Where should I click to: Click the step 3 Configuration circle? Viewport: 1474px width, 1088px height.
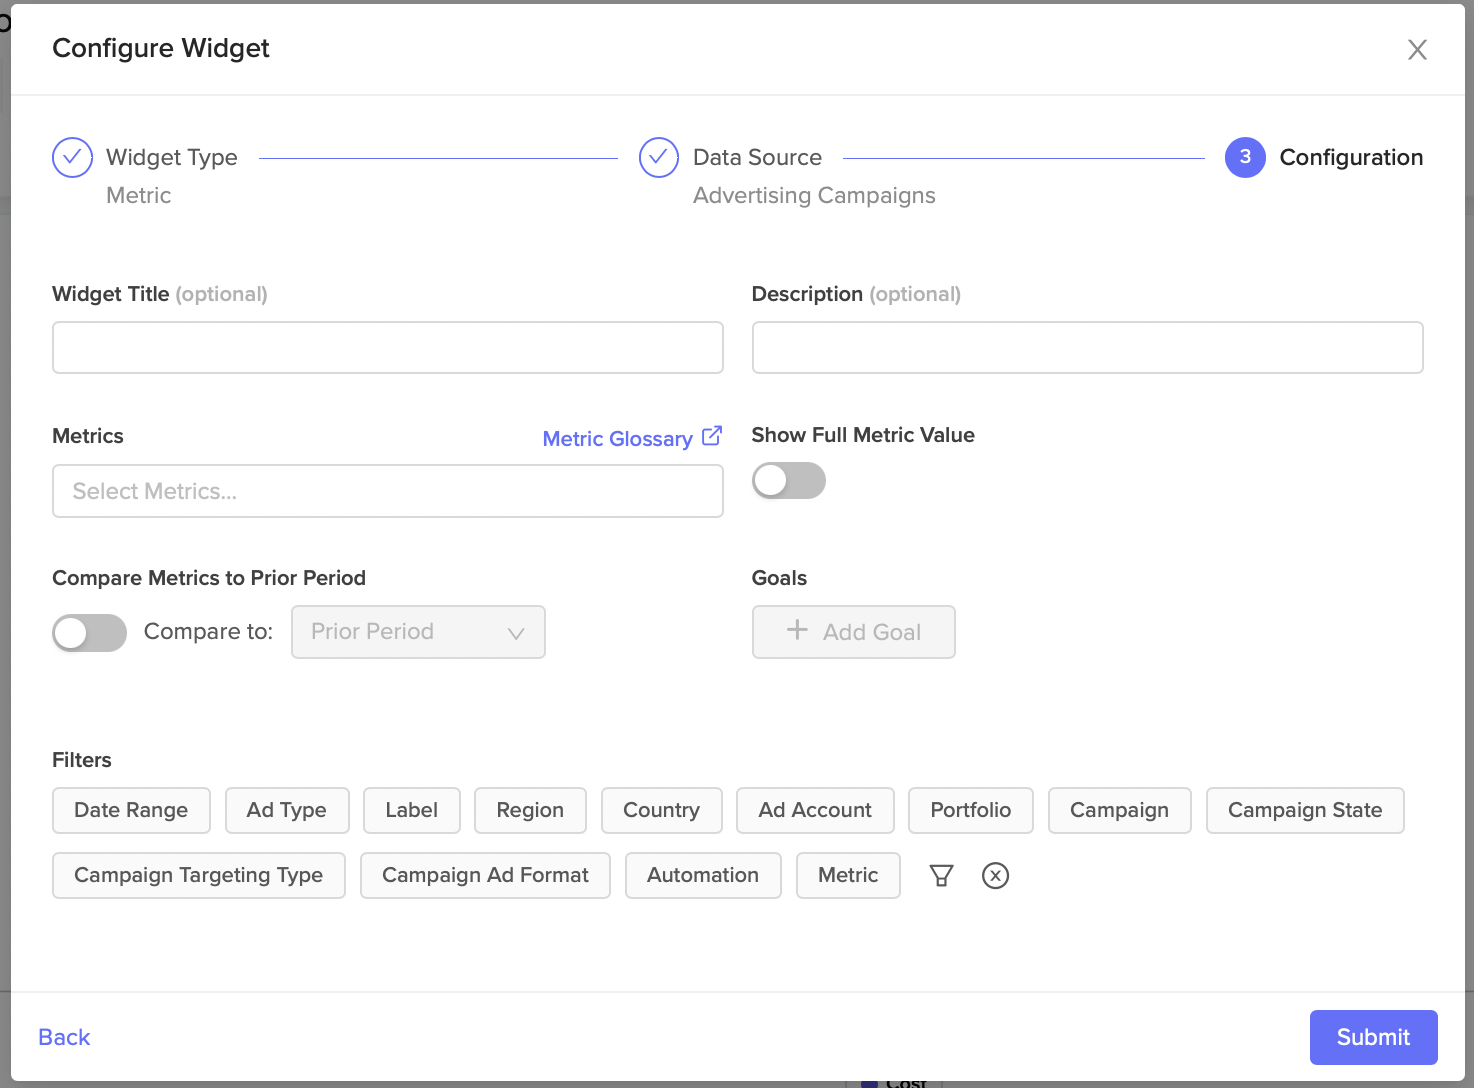point(1245,157)
